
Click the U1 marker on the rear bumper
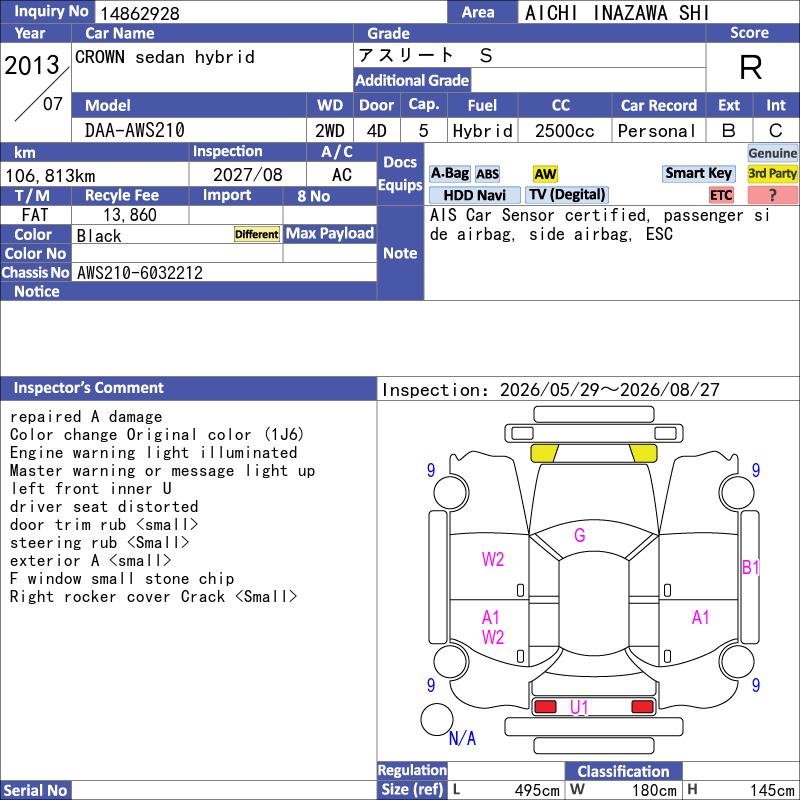[579, 708]
